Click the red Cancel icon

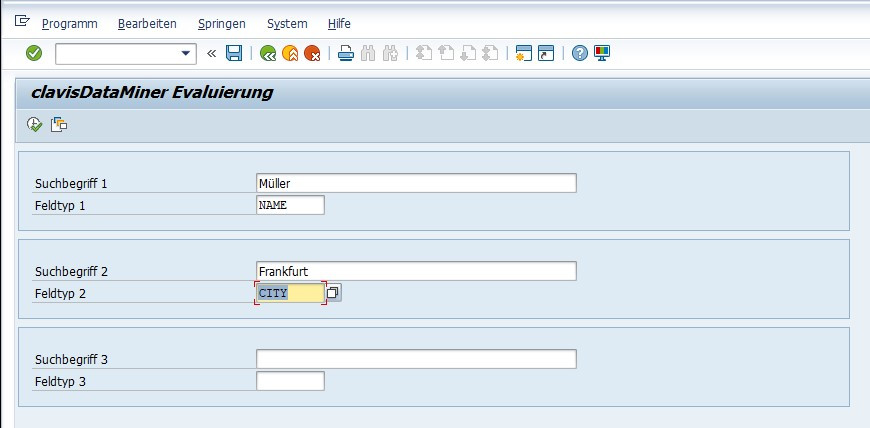tap(312, 53)
